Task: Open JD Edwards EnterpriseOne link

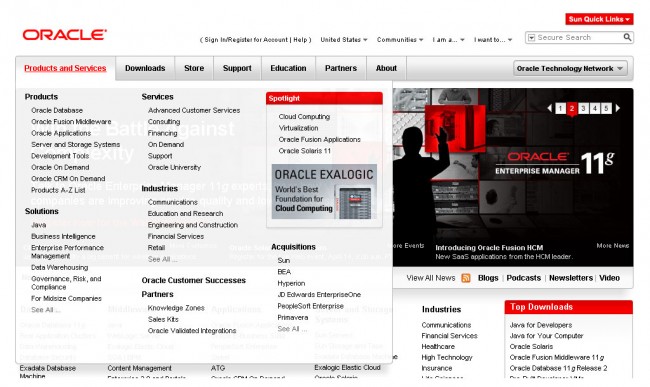Action: coord(319,295)
